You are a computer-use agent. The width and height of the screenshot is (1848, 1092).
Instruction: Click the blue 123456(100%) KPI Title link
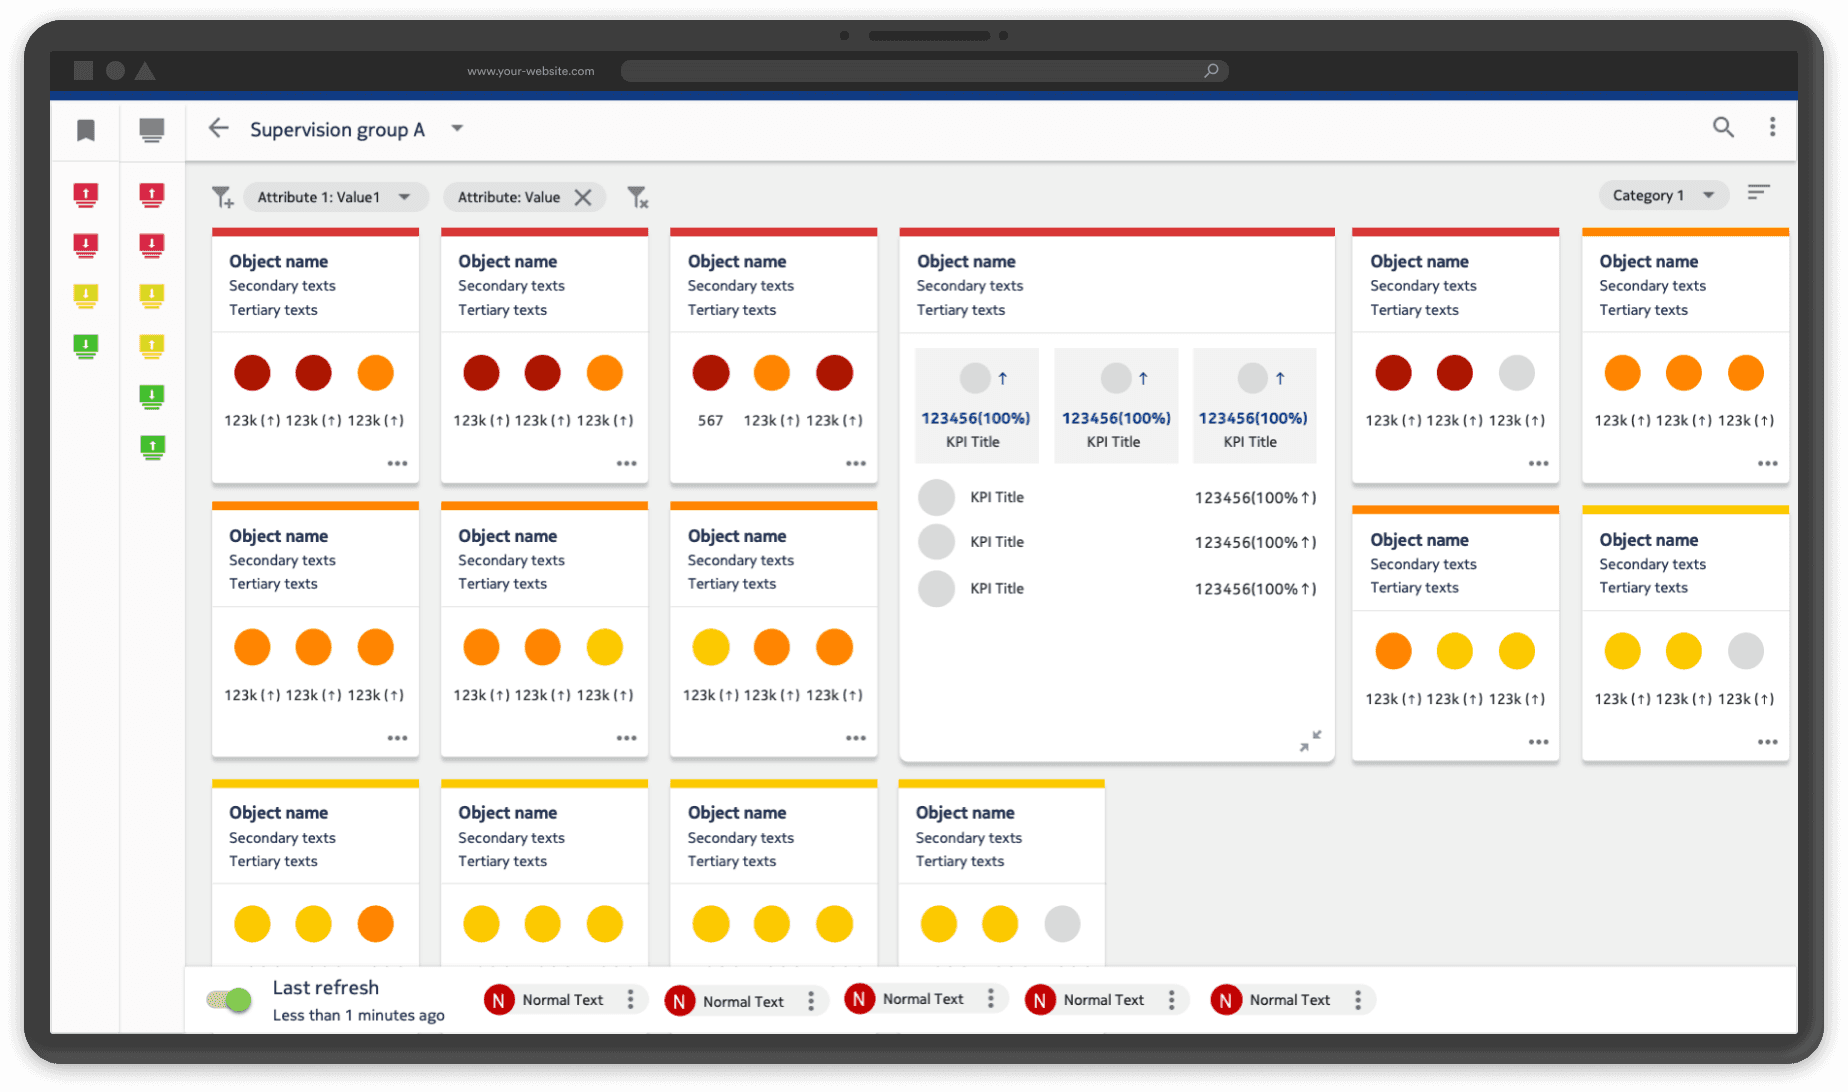coord(977,418)
